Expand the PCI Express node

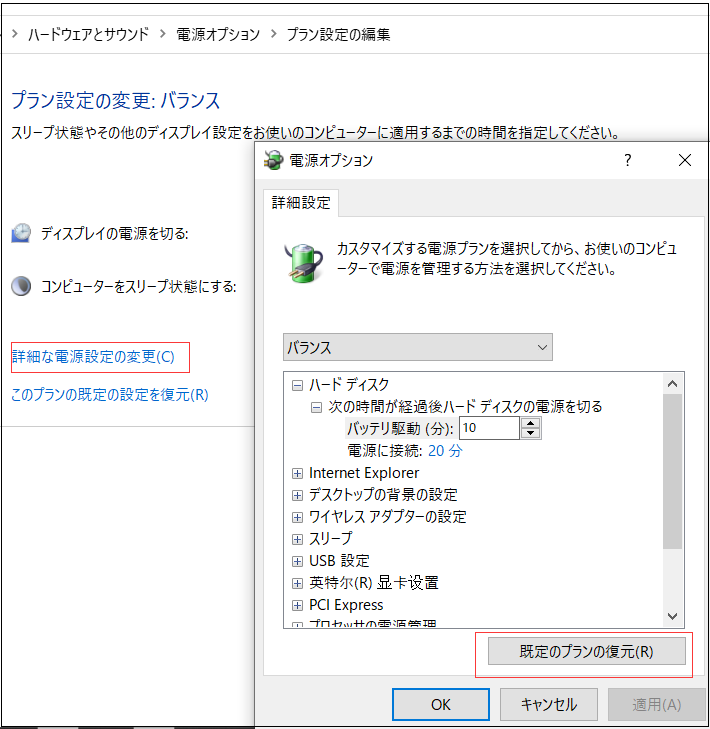click(297, 605)
